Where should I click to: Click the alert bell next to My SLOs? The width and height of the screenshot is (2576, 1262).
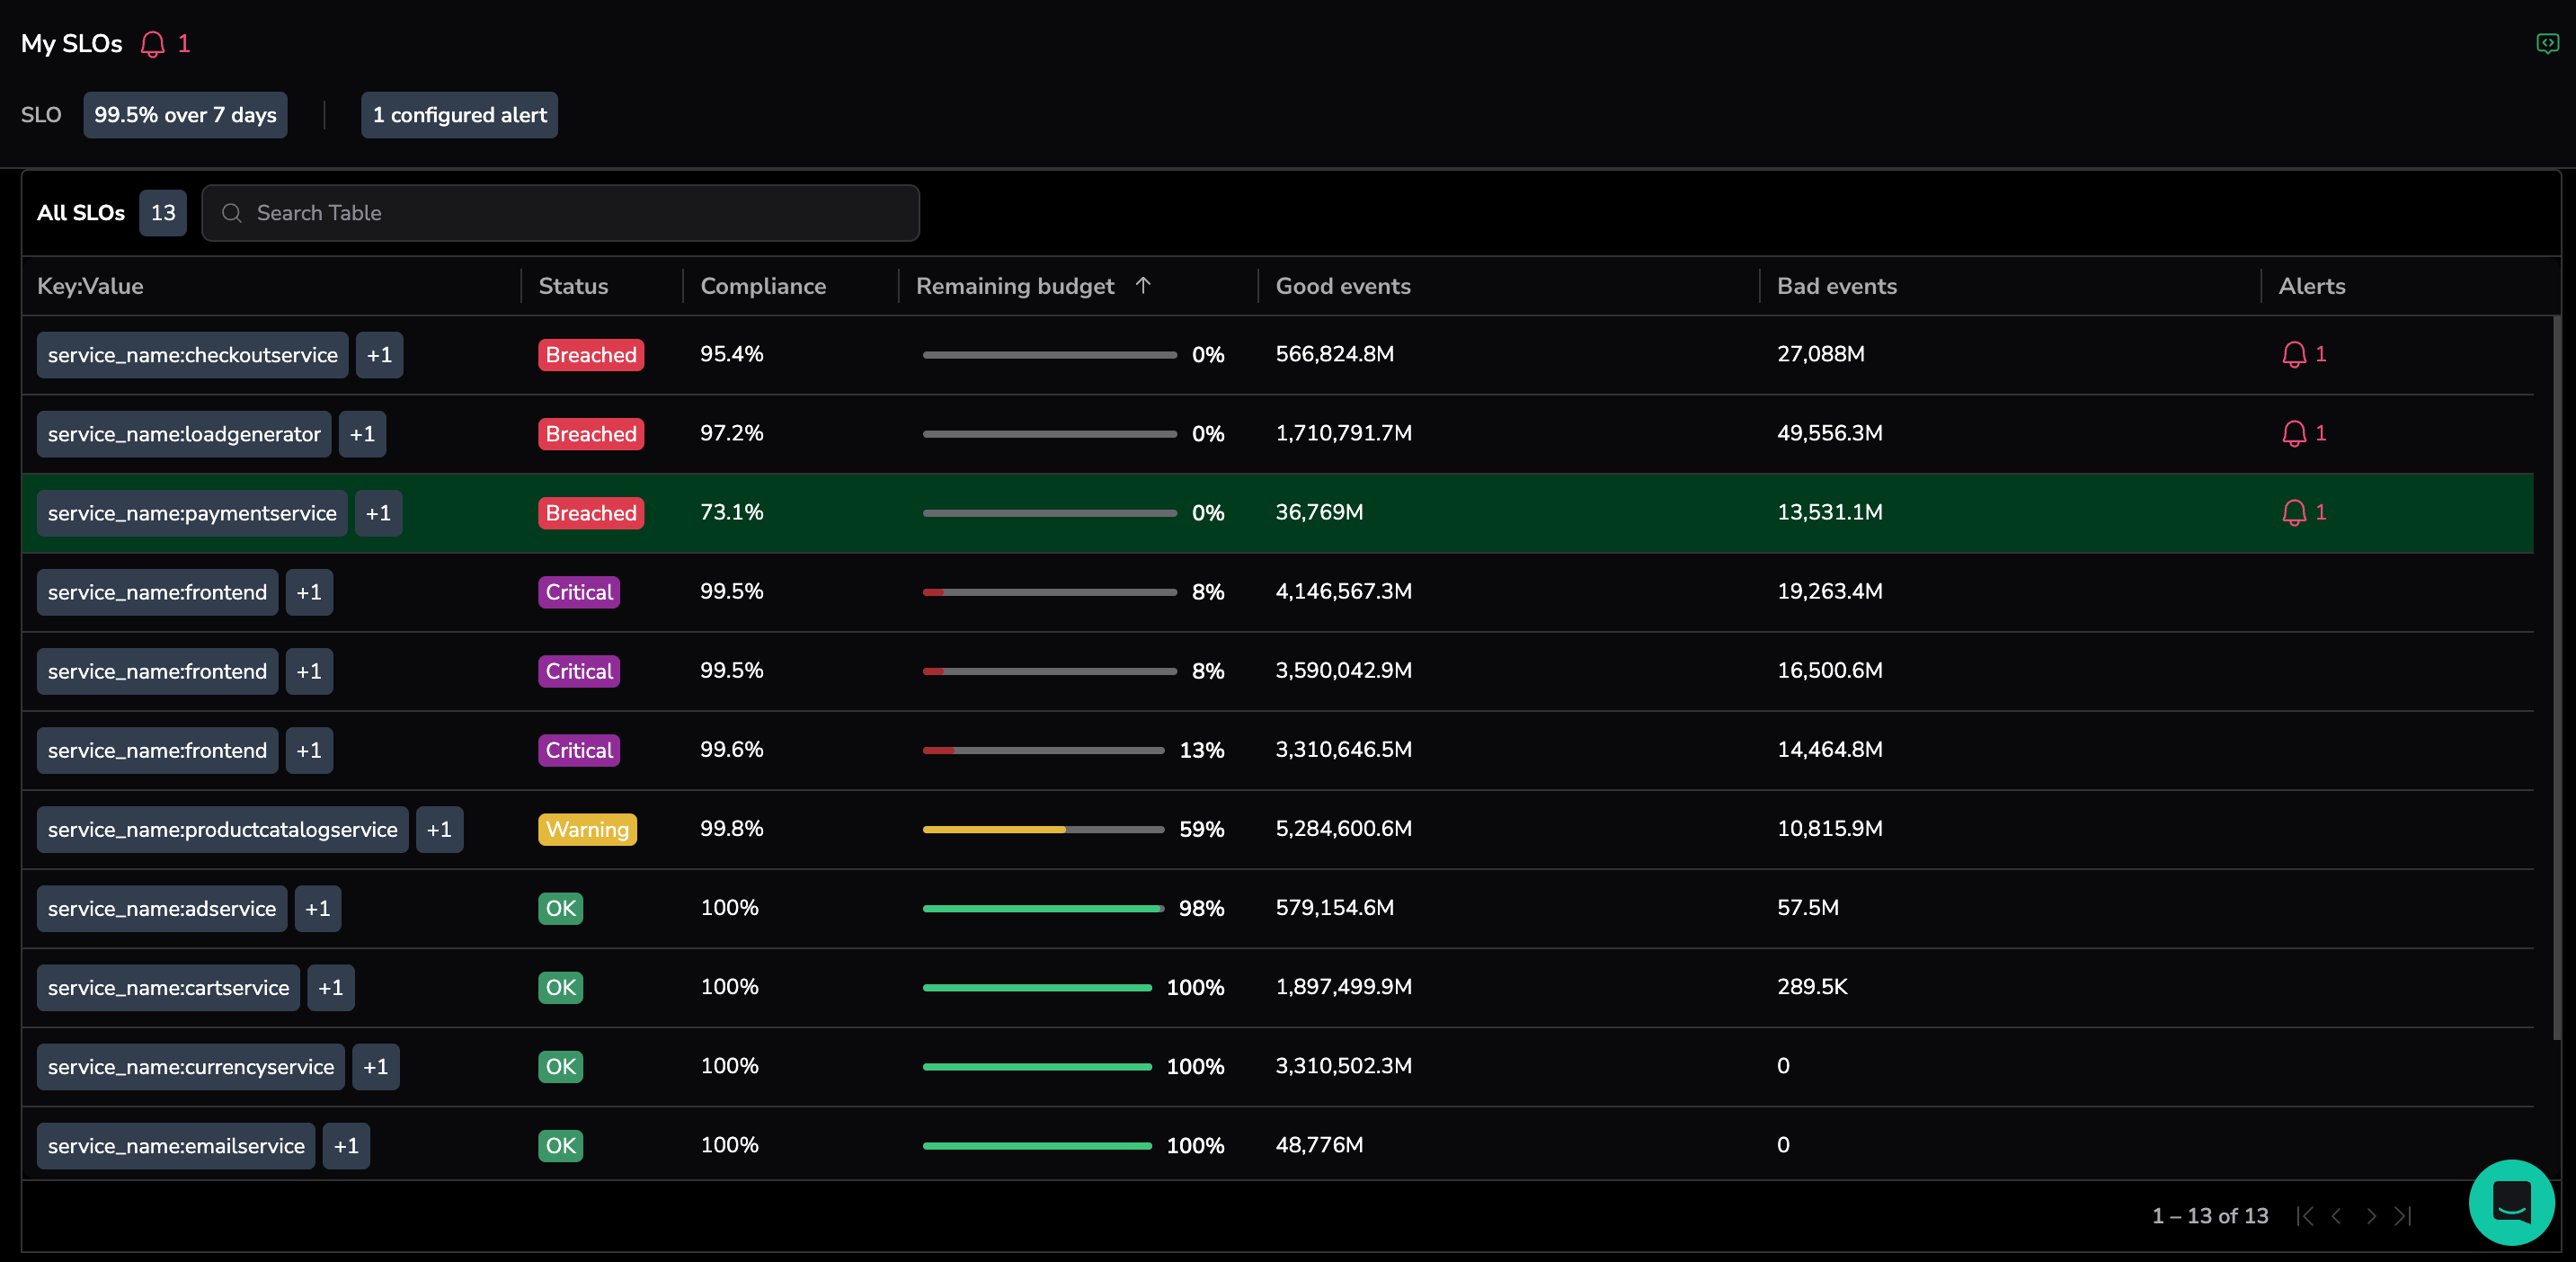click(x=153, y=44)
